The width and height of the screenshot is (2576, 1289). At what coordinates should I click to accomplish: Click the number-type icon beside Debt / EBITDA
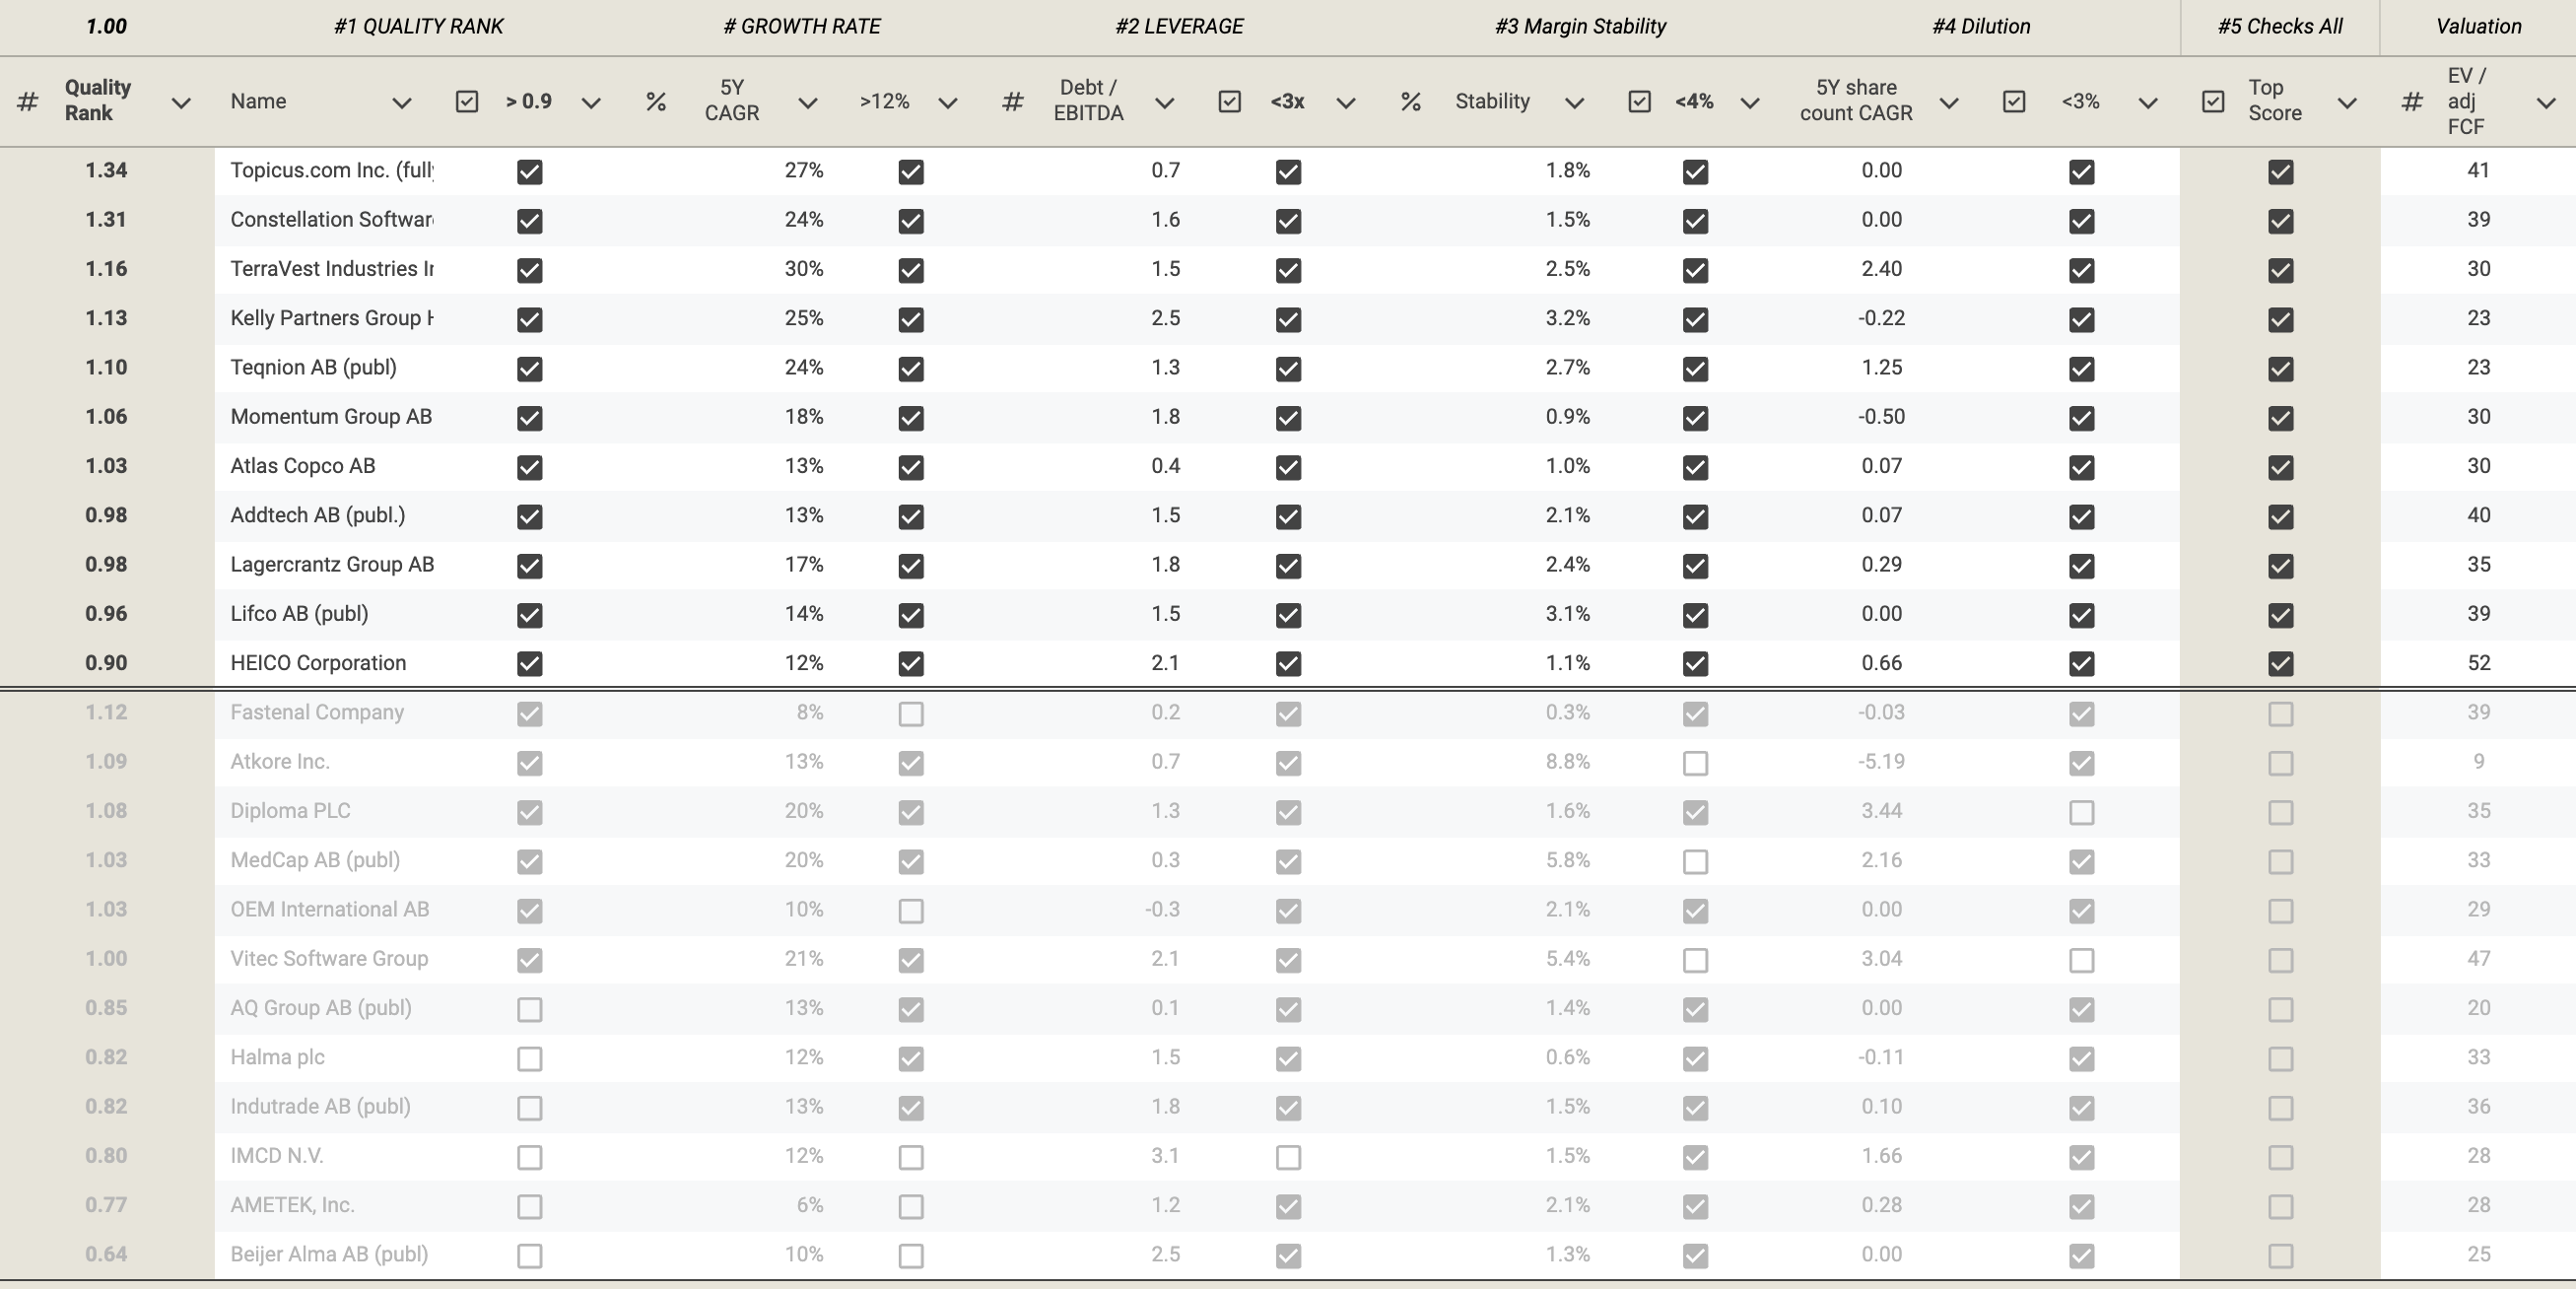click(x=1012, y=102)
